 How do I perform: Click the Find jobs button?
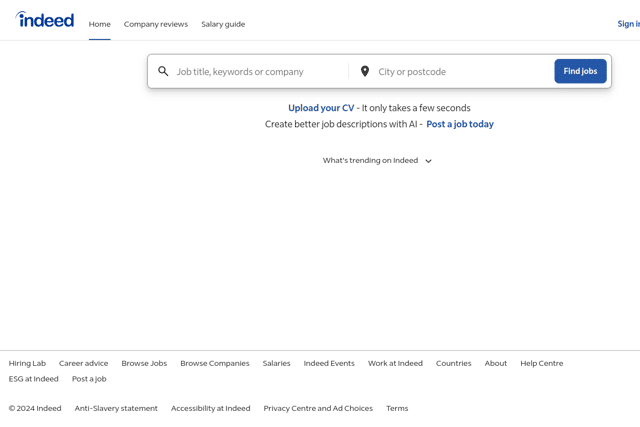[580, 71]
